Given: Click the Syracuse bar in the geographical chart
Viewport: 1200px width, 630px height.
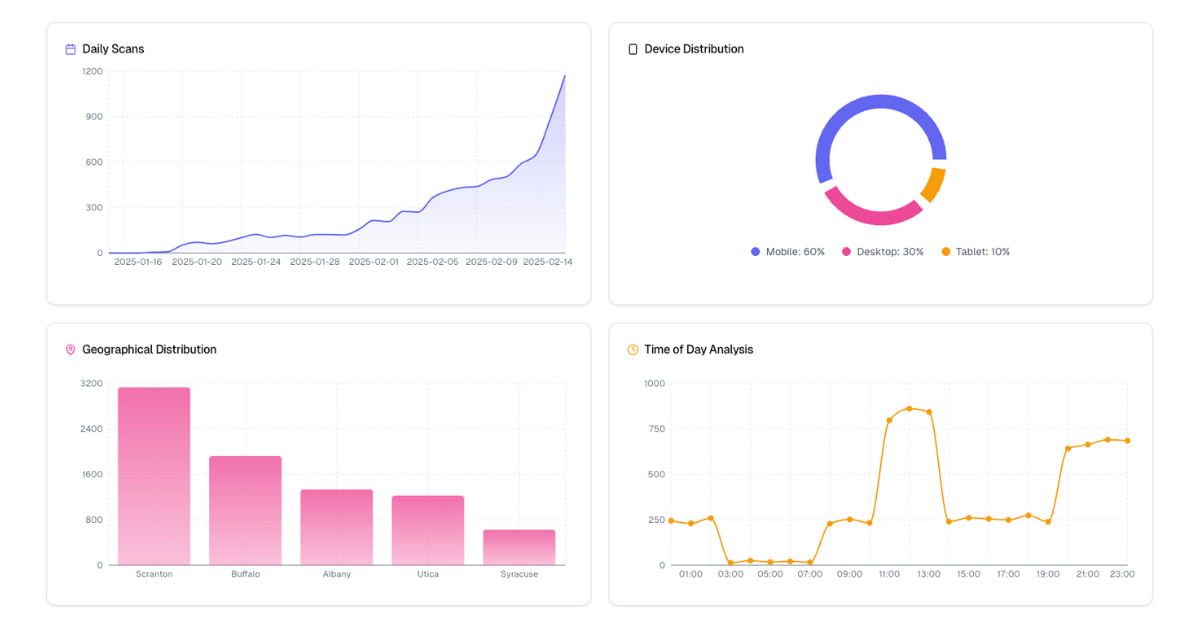Looking at the screenshot, I should click(519, 547).
